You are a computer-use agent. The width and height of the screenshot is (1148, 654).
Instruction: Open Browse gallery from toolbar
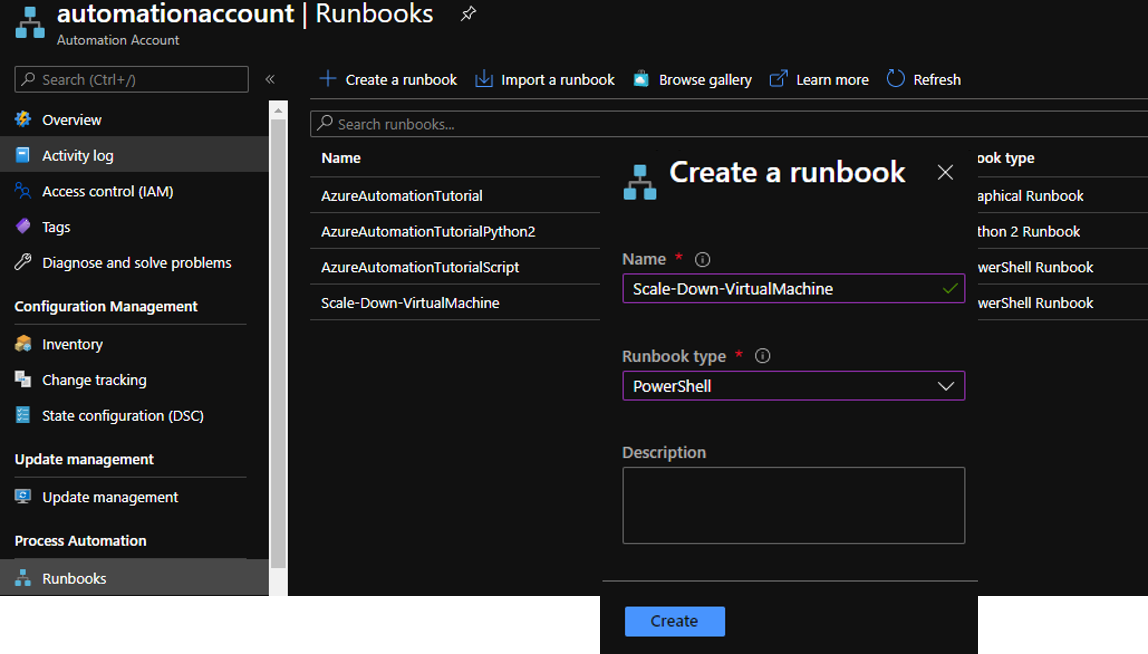pyautogui.click(x=693, y=79)
